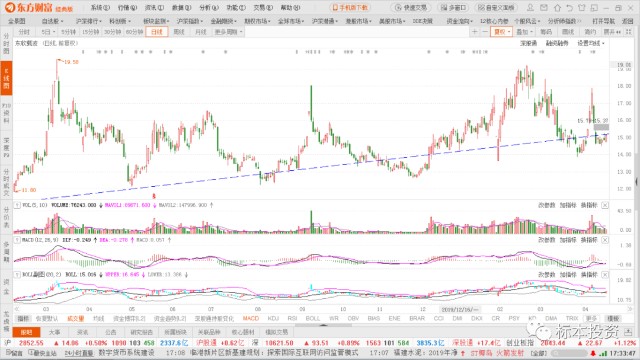
Task: Open the 分析 menu in menu bar
Action: [x=209, y=8]
